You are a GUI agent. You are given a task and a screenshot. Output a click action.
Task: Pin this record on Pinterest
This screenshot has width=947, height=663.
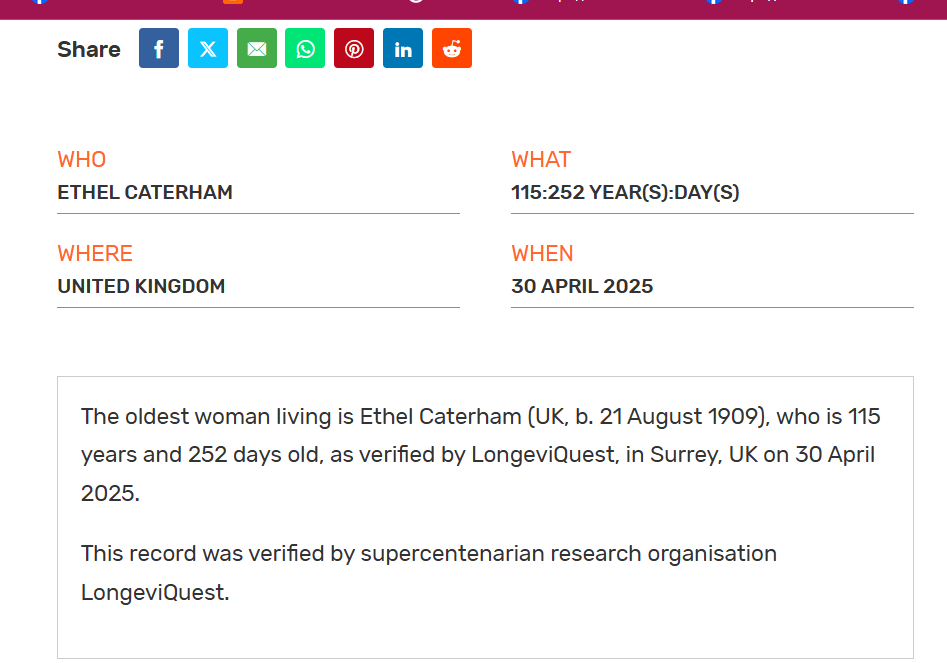point(354,48)
